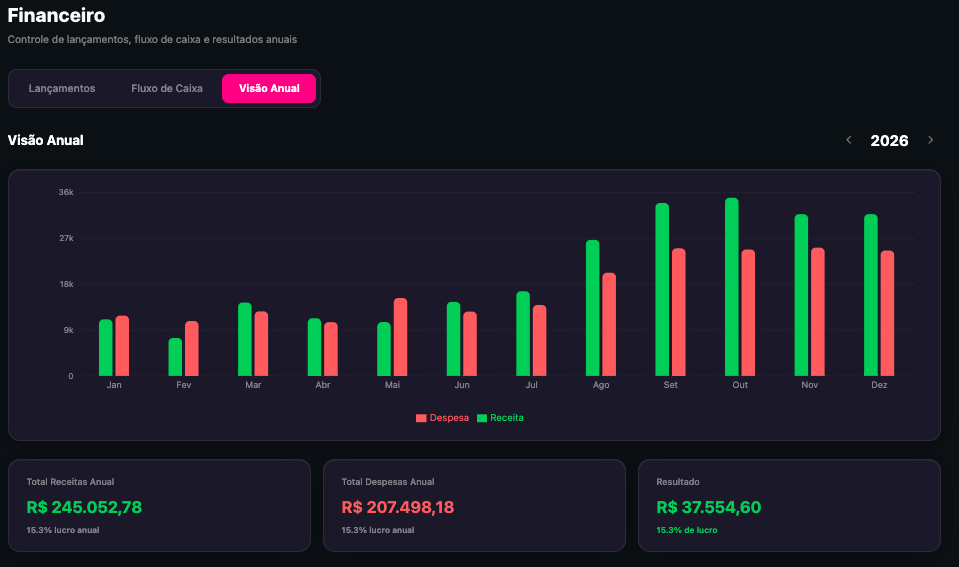Click the '15.3% de lucro' text
This screenshot has height=567, width=959.
(687, 530)
